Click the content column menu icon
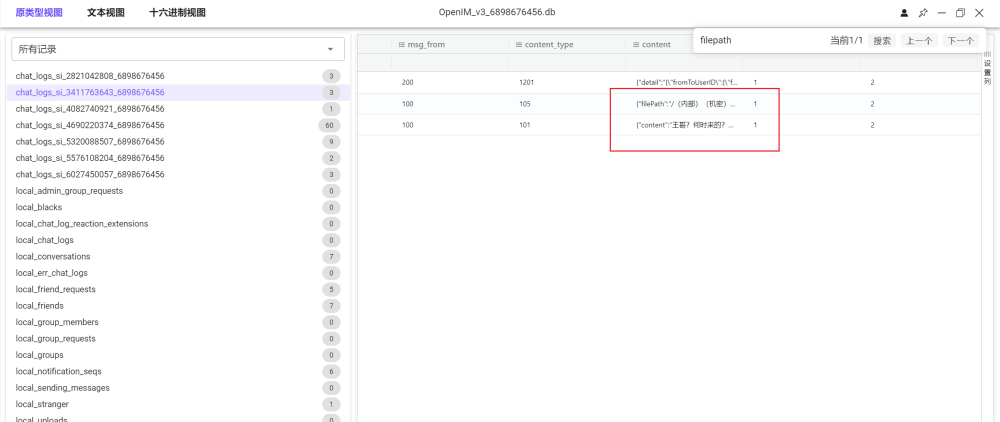 click(x=636, y=45)
